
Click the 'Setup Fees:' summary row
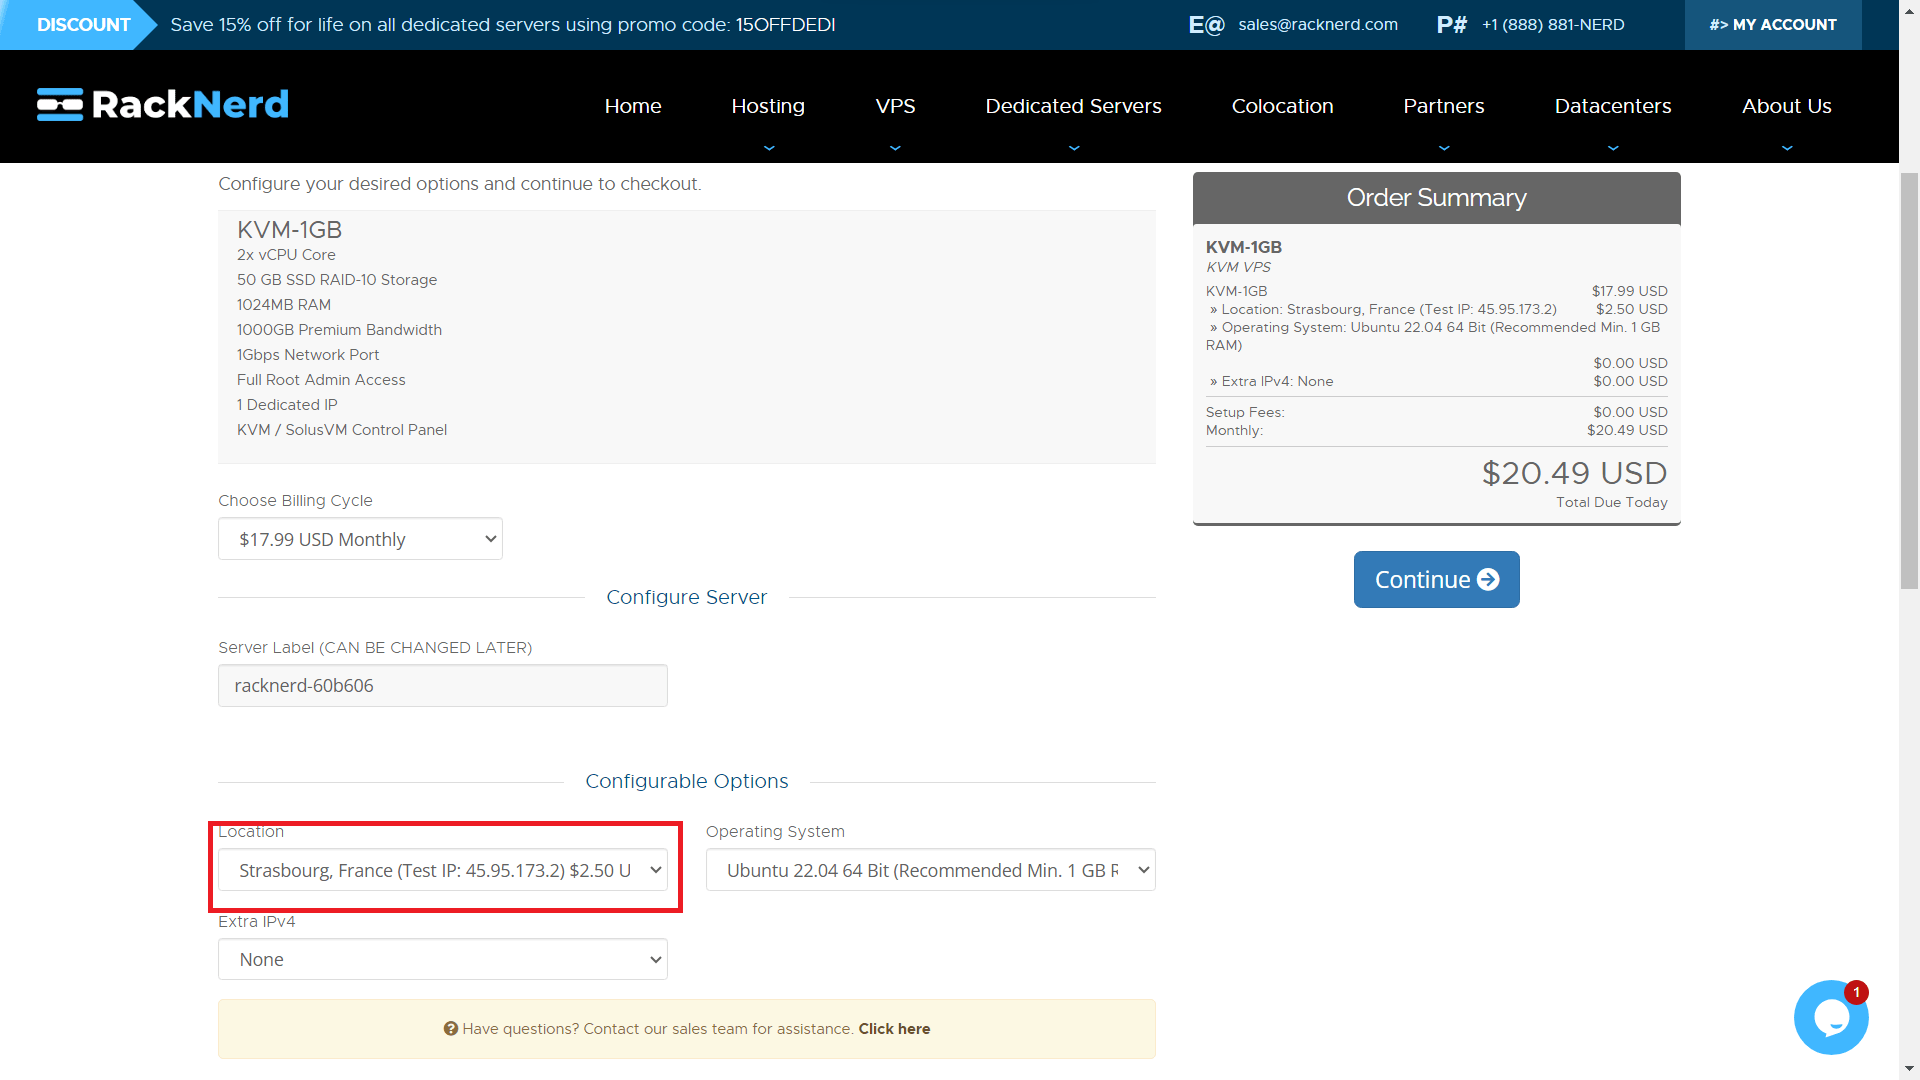tap(1437, 412)
